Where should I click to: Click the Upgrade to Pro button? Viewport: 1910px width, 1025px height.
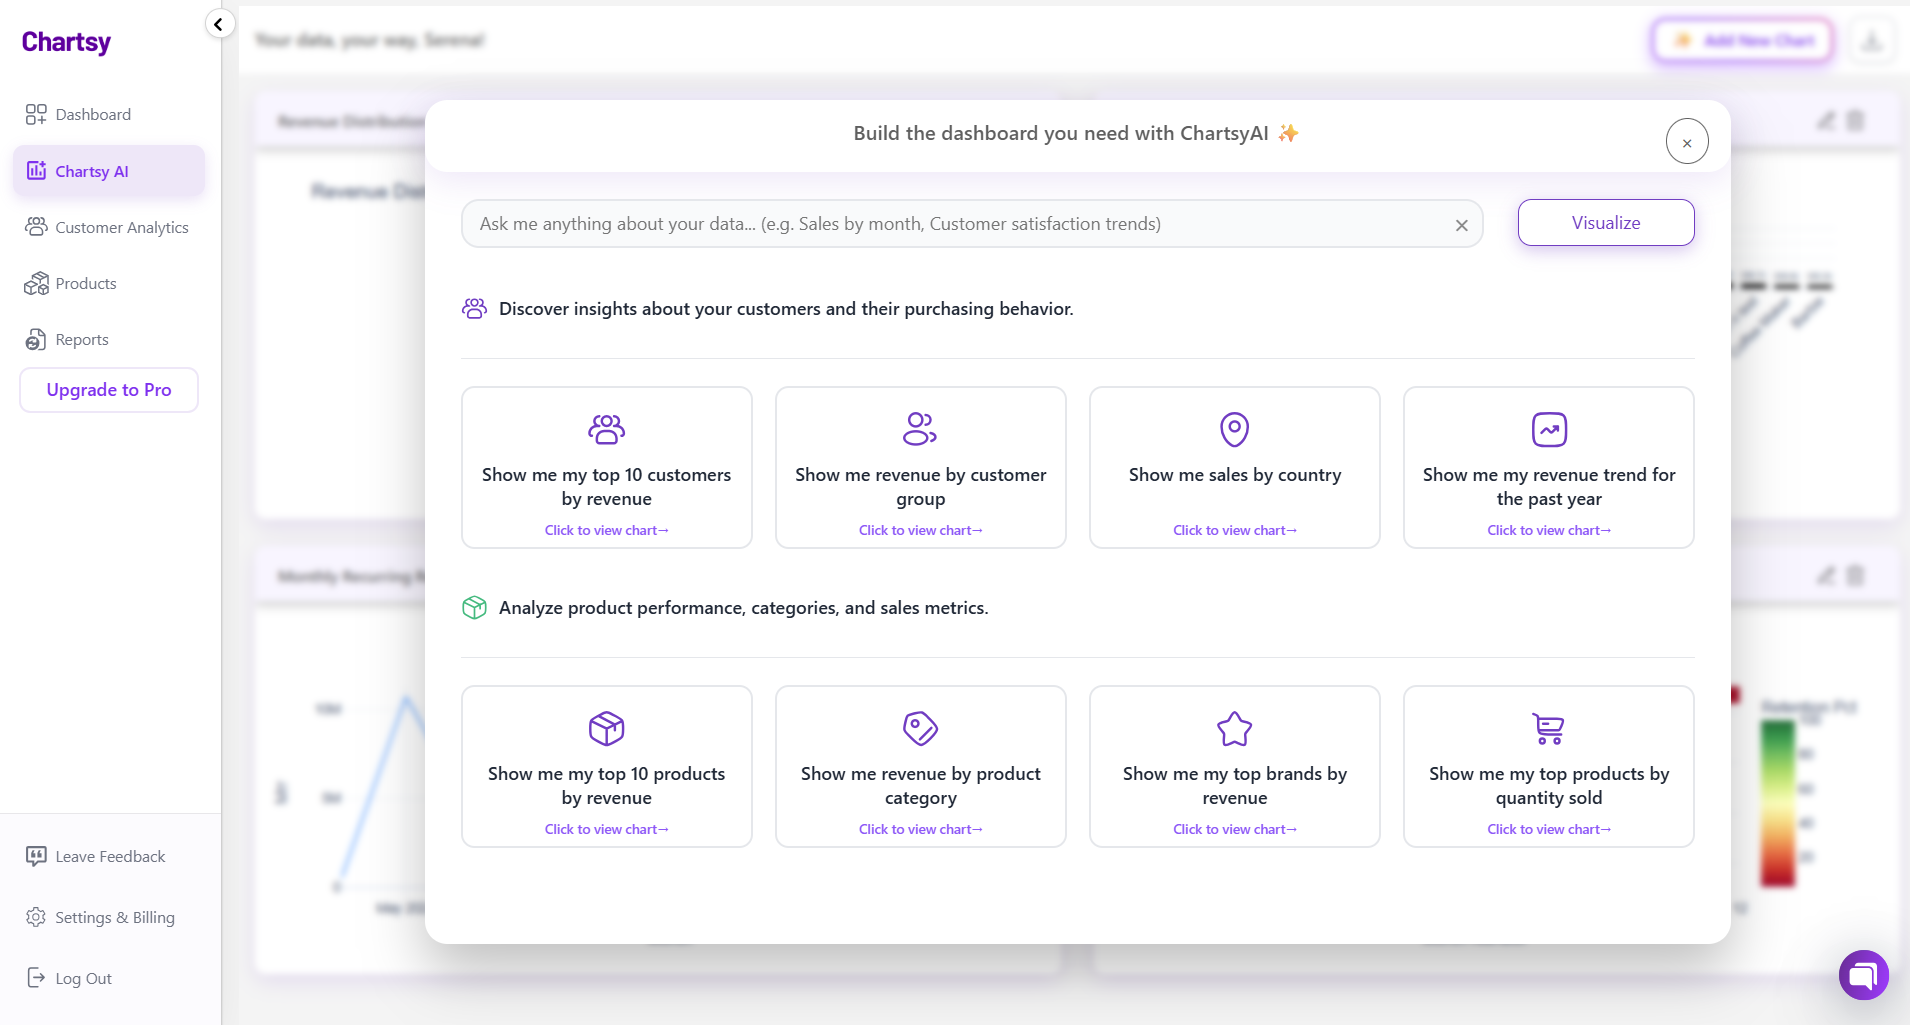109,390
